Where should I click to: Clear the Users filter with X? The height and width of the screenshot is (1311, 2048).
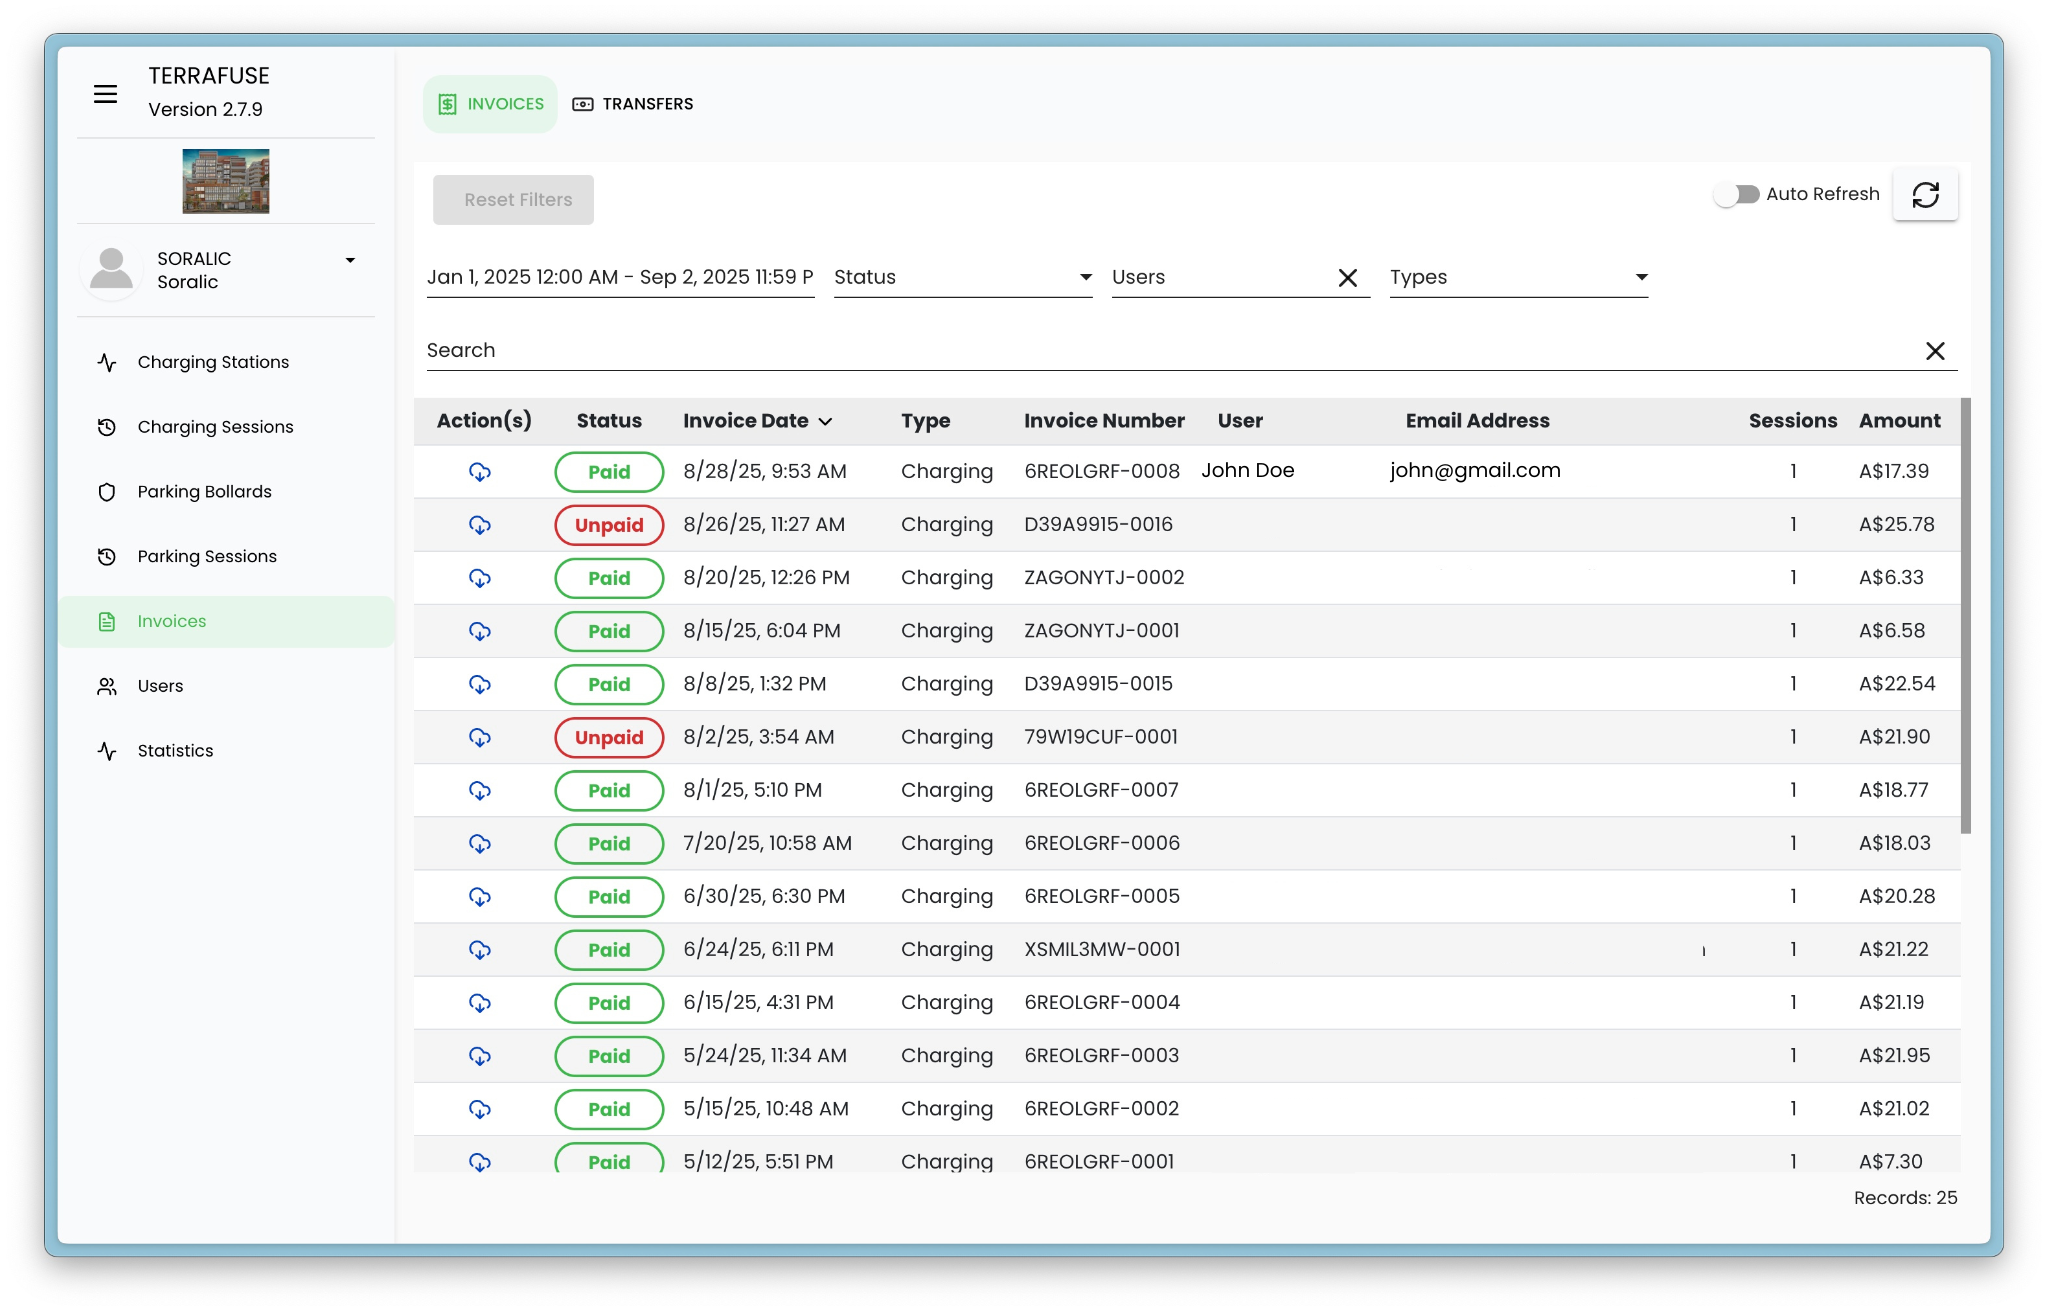point(1347,278)
